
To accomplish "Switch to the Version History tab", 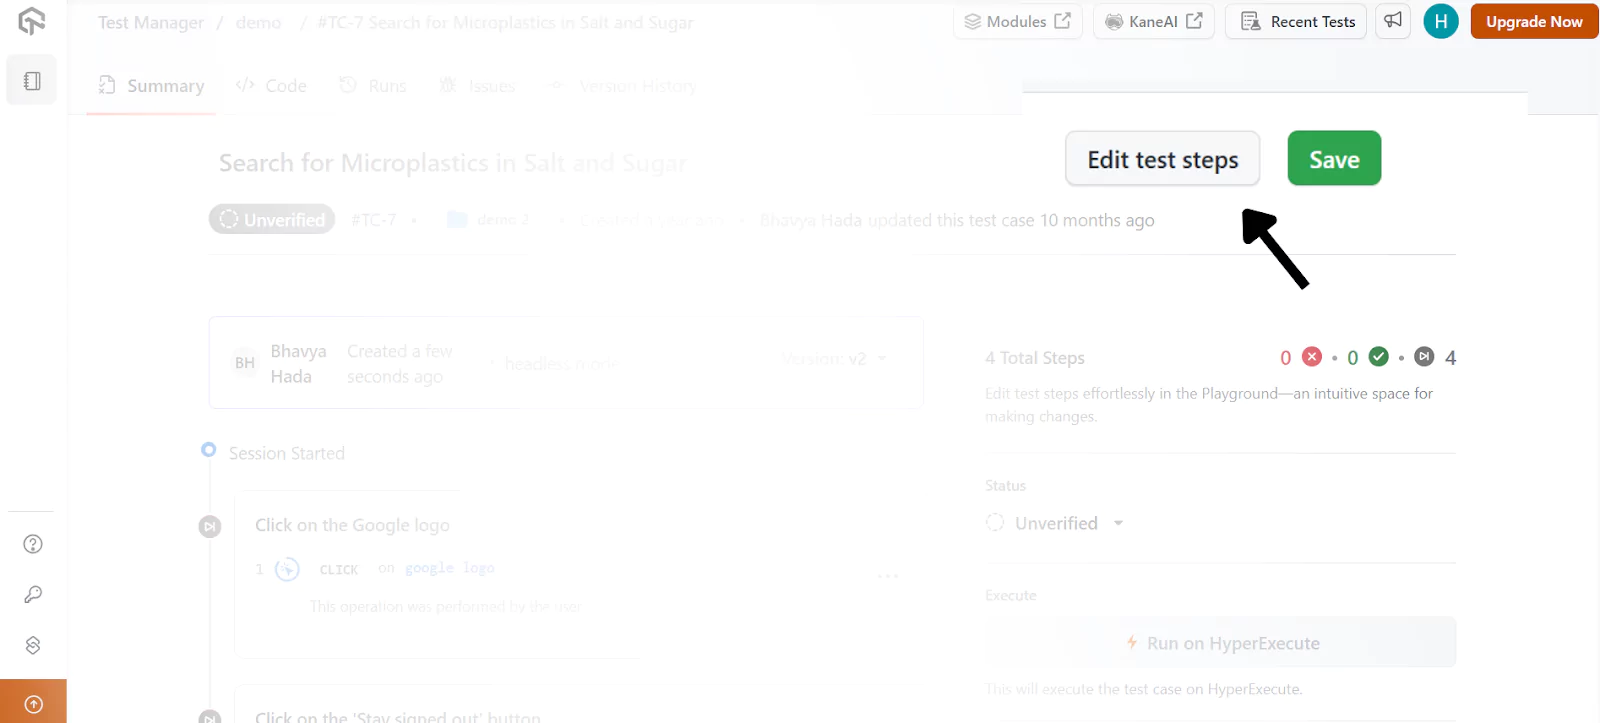I will click(x=622, y=86).
